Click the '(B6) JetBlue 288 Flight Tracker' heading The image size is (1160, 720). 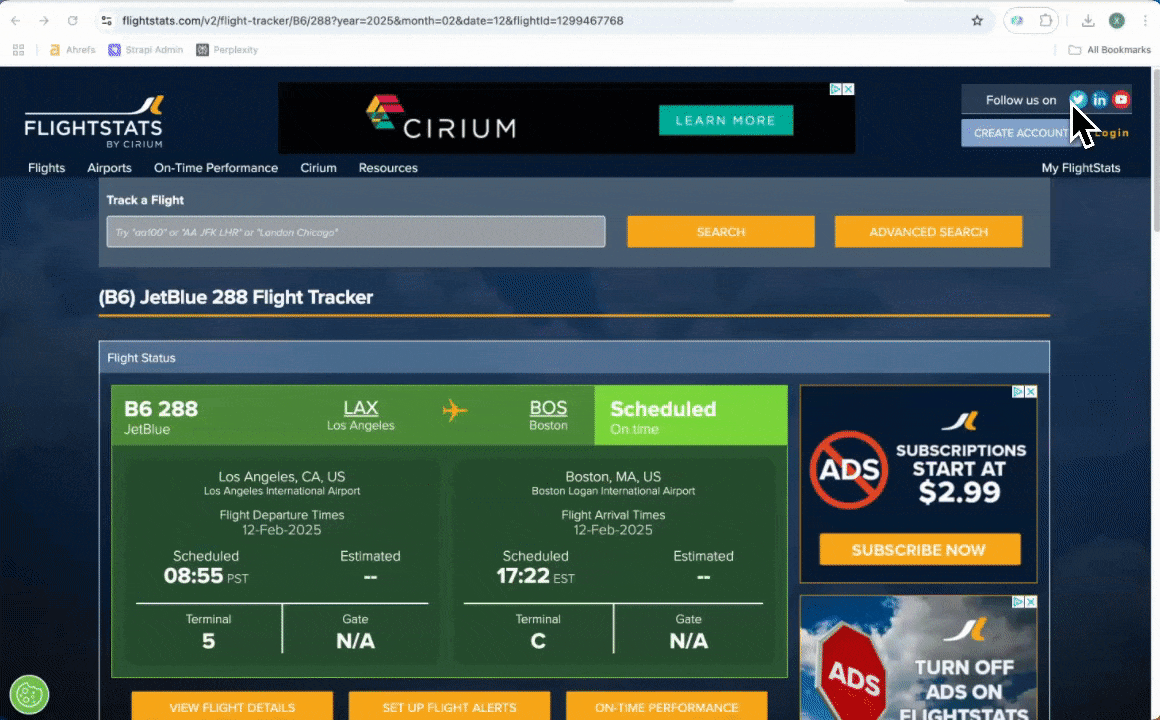tap(236, 297)
